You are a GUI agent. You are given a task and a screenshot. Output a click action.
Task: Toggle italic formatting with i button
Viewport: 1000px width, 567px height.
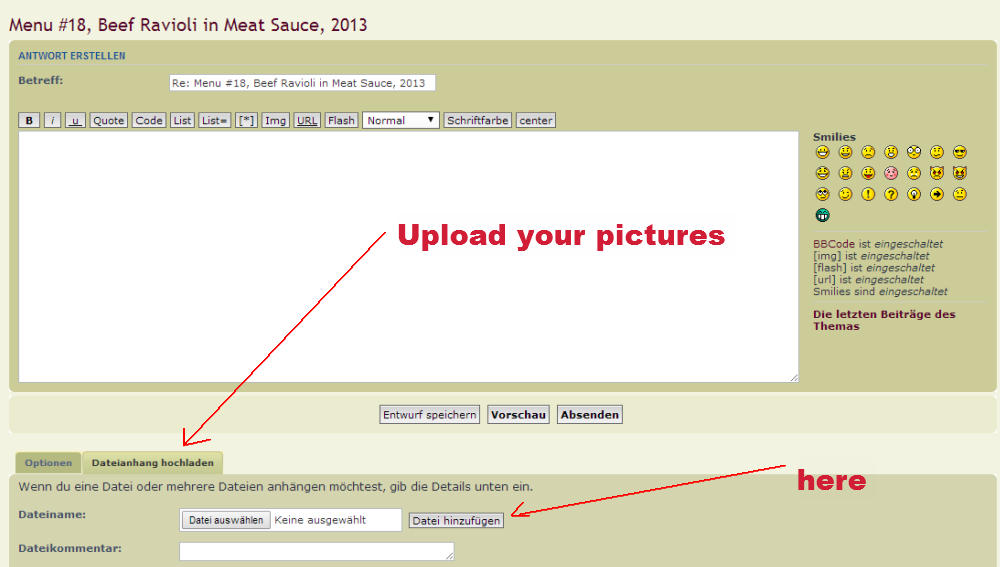point(52,120)
